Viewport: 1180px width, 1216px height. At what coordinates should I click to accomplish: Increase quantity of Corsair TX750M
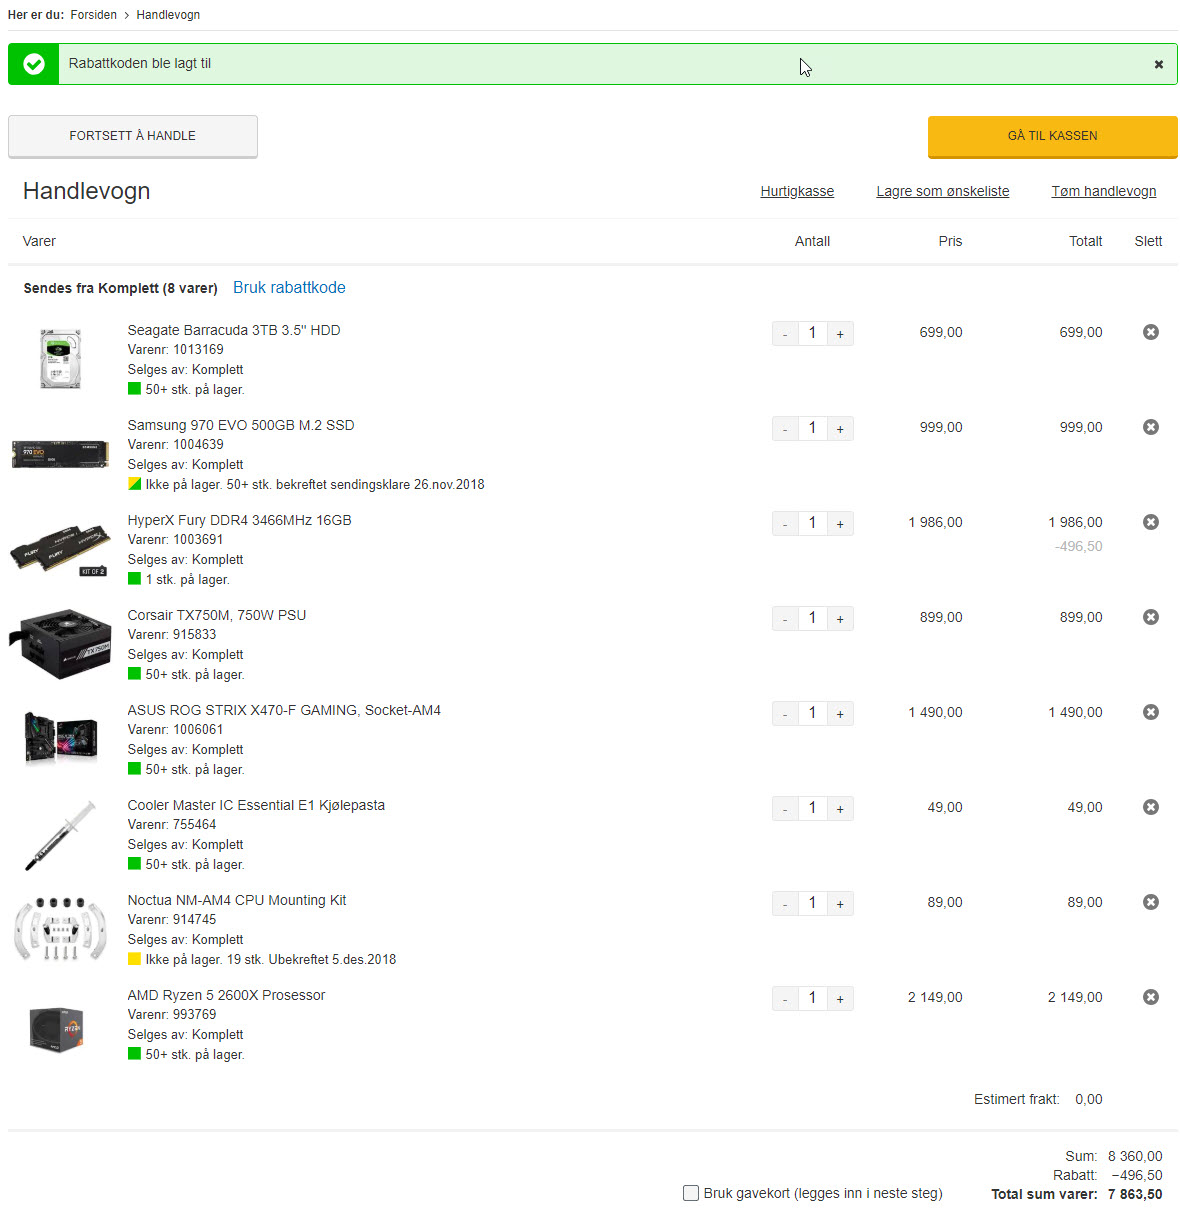click(x=840, y=619)
